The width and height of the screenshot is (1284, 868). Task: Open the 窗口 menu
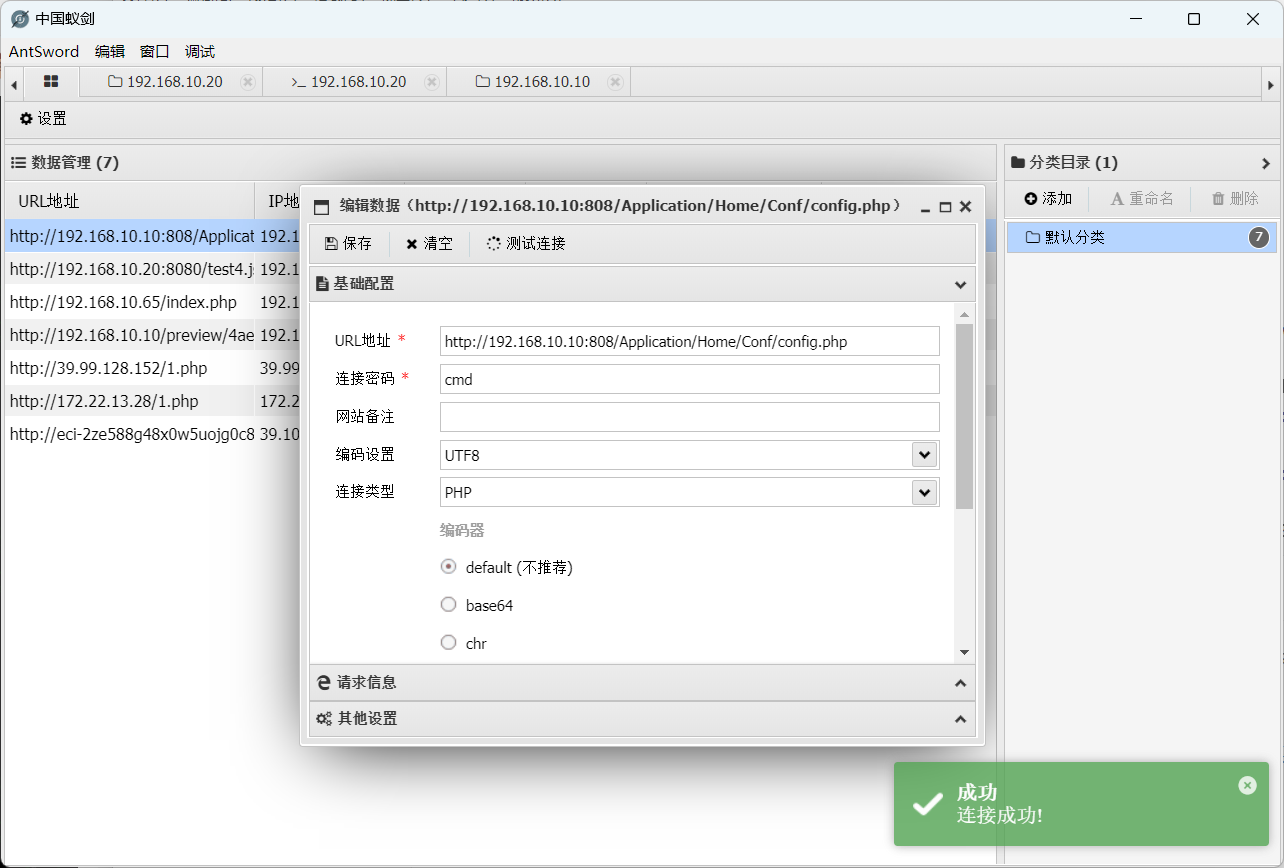[155, 52]
